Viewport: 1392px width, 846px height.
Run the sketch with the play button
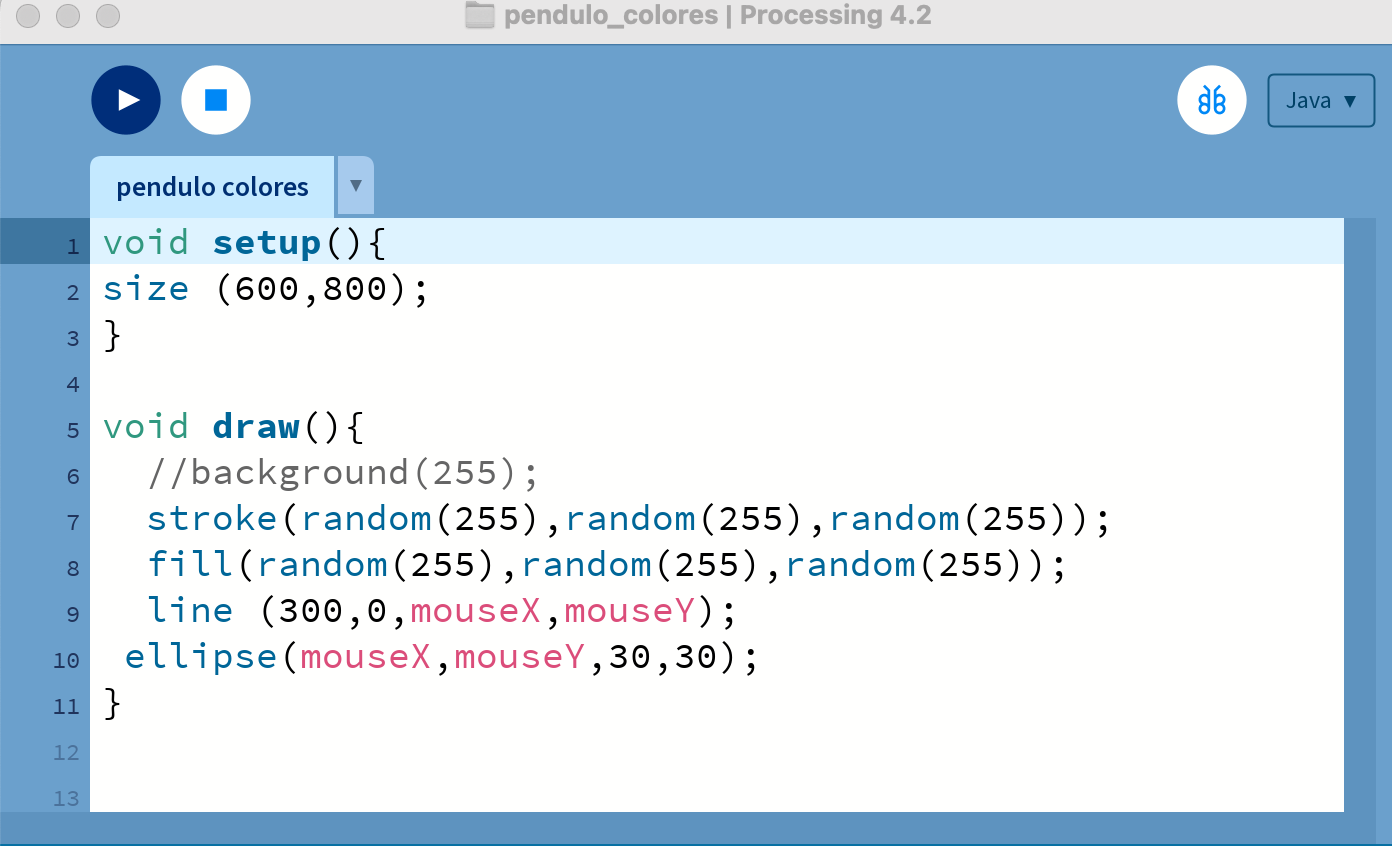[126, 100]
